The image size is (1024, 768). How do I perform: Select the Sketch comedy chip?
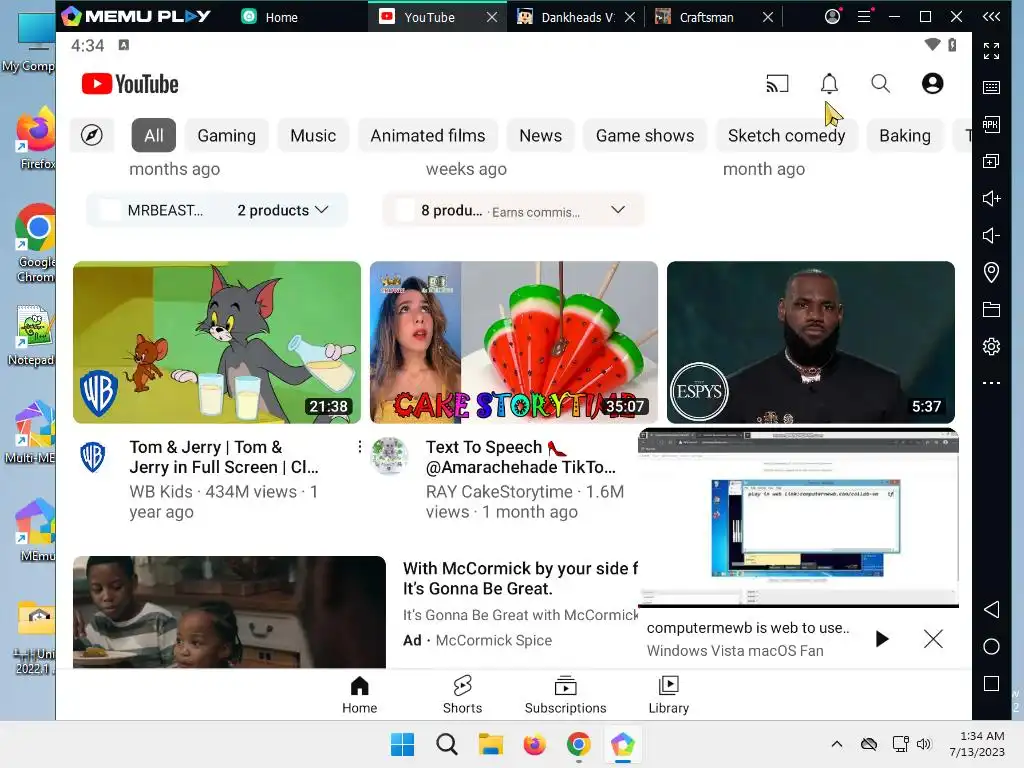786,135
